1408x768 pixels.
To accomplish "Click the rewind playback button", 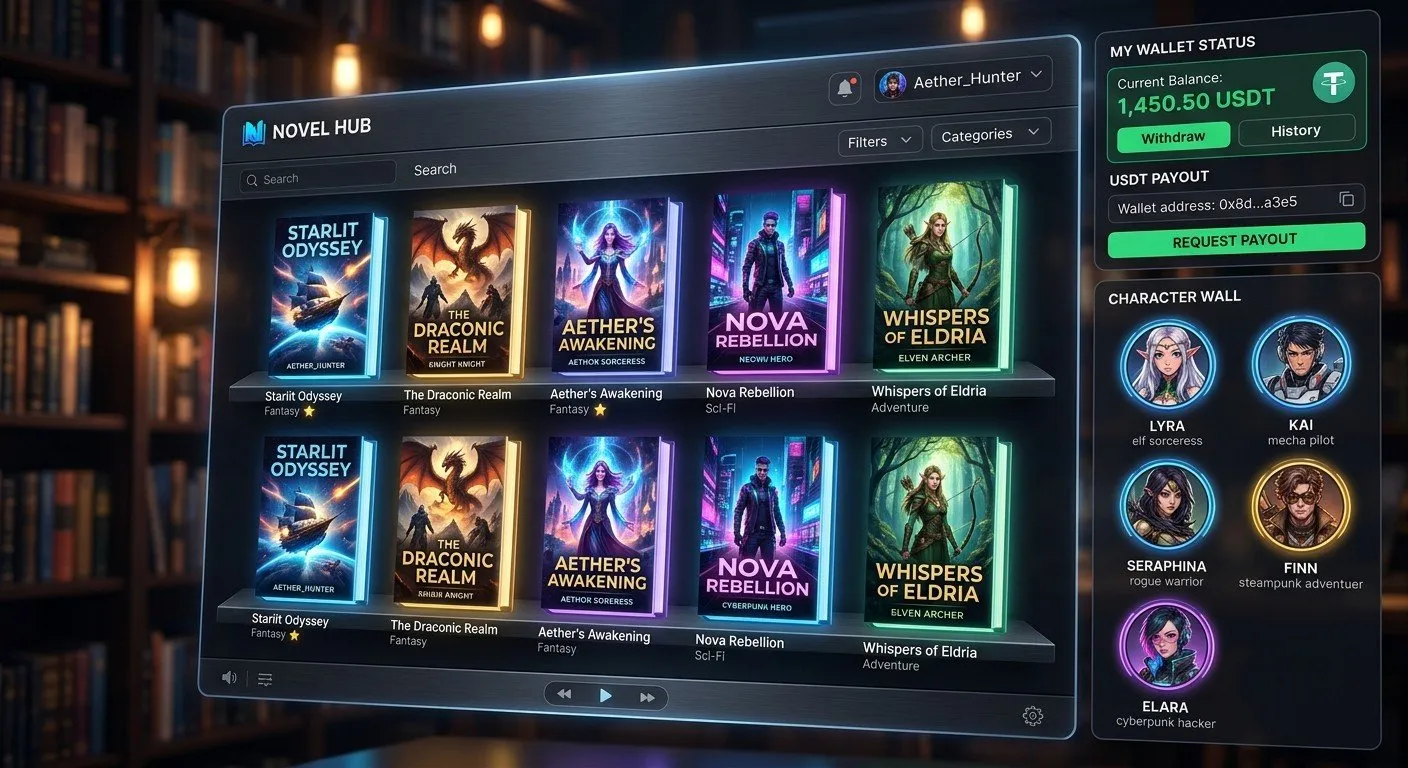I will tap(564, 694).
